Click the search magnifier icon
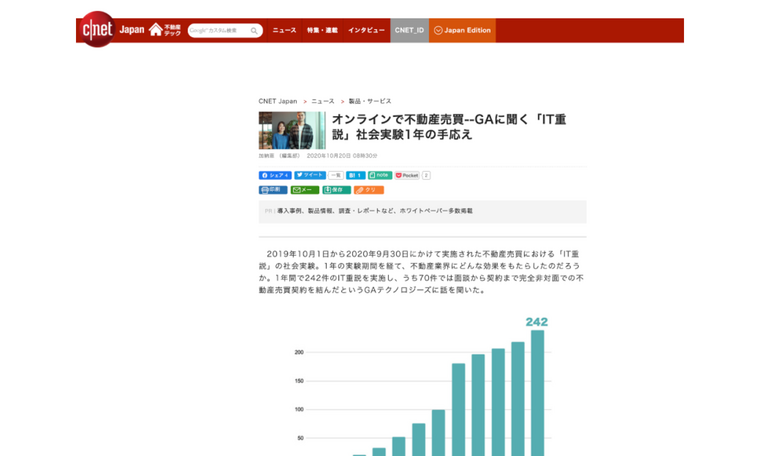 point(254,31)
